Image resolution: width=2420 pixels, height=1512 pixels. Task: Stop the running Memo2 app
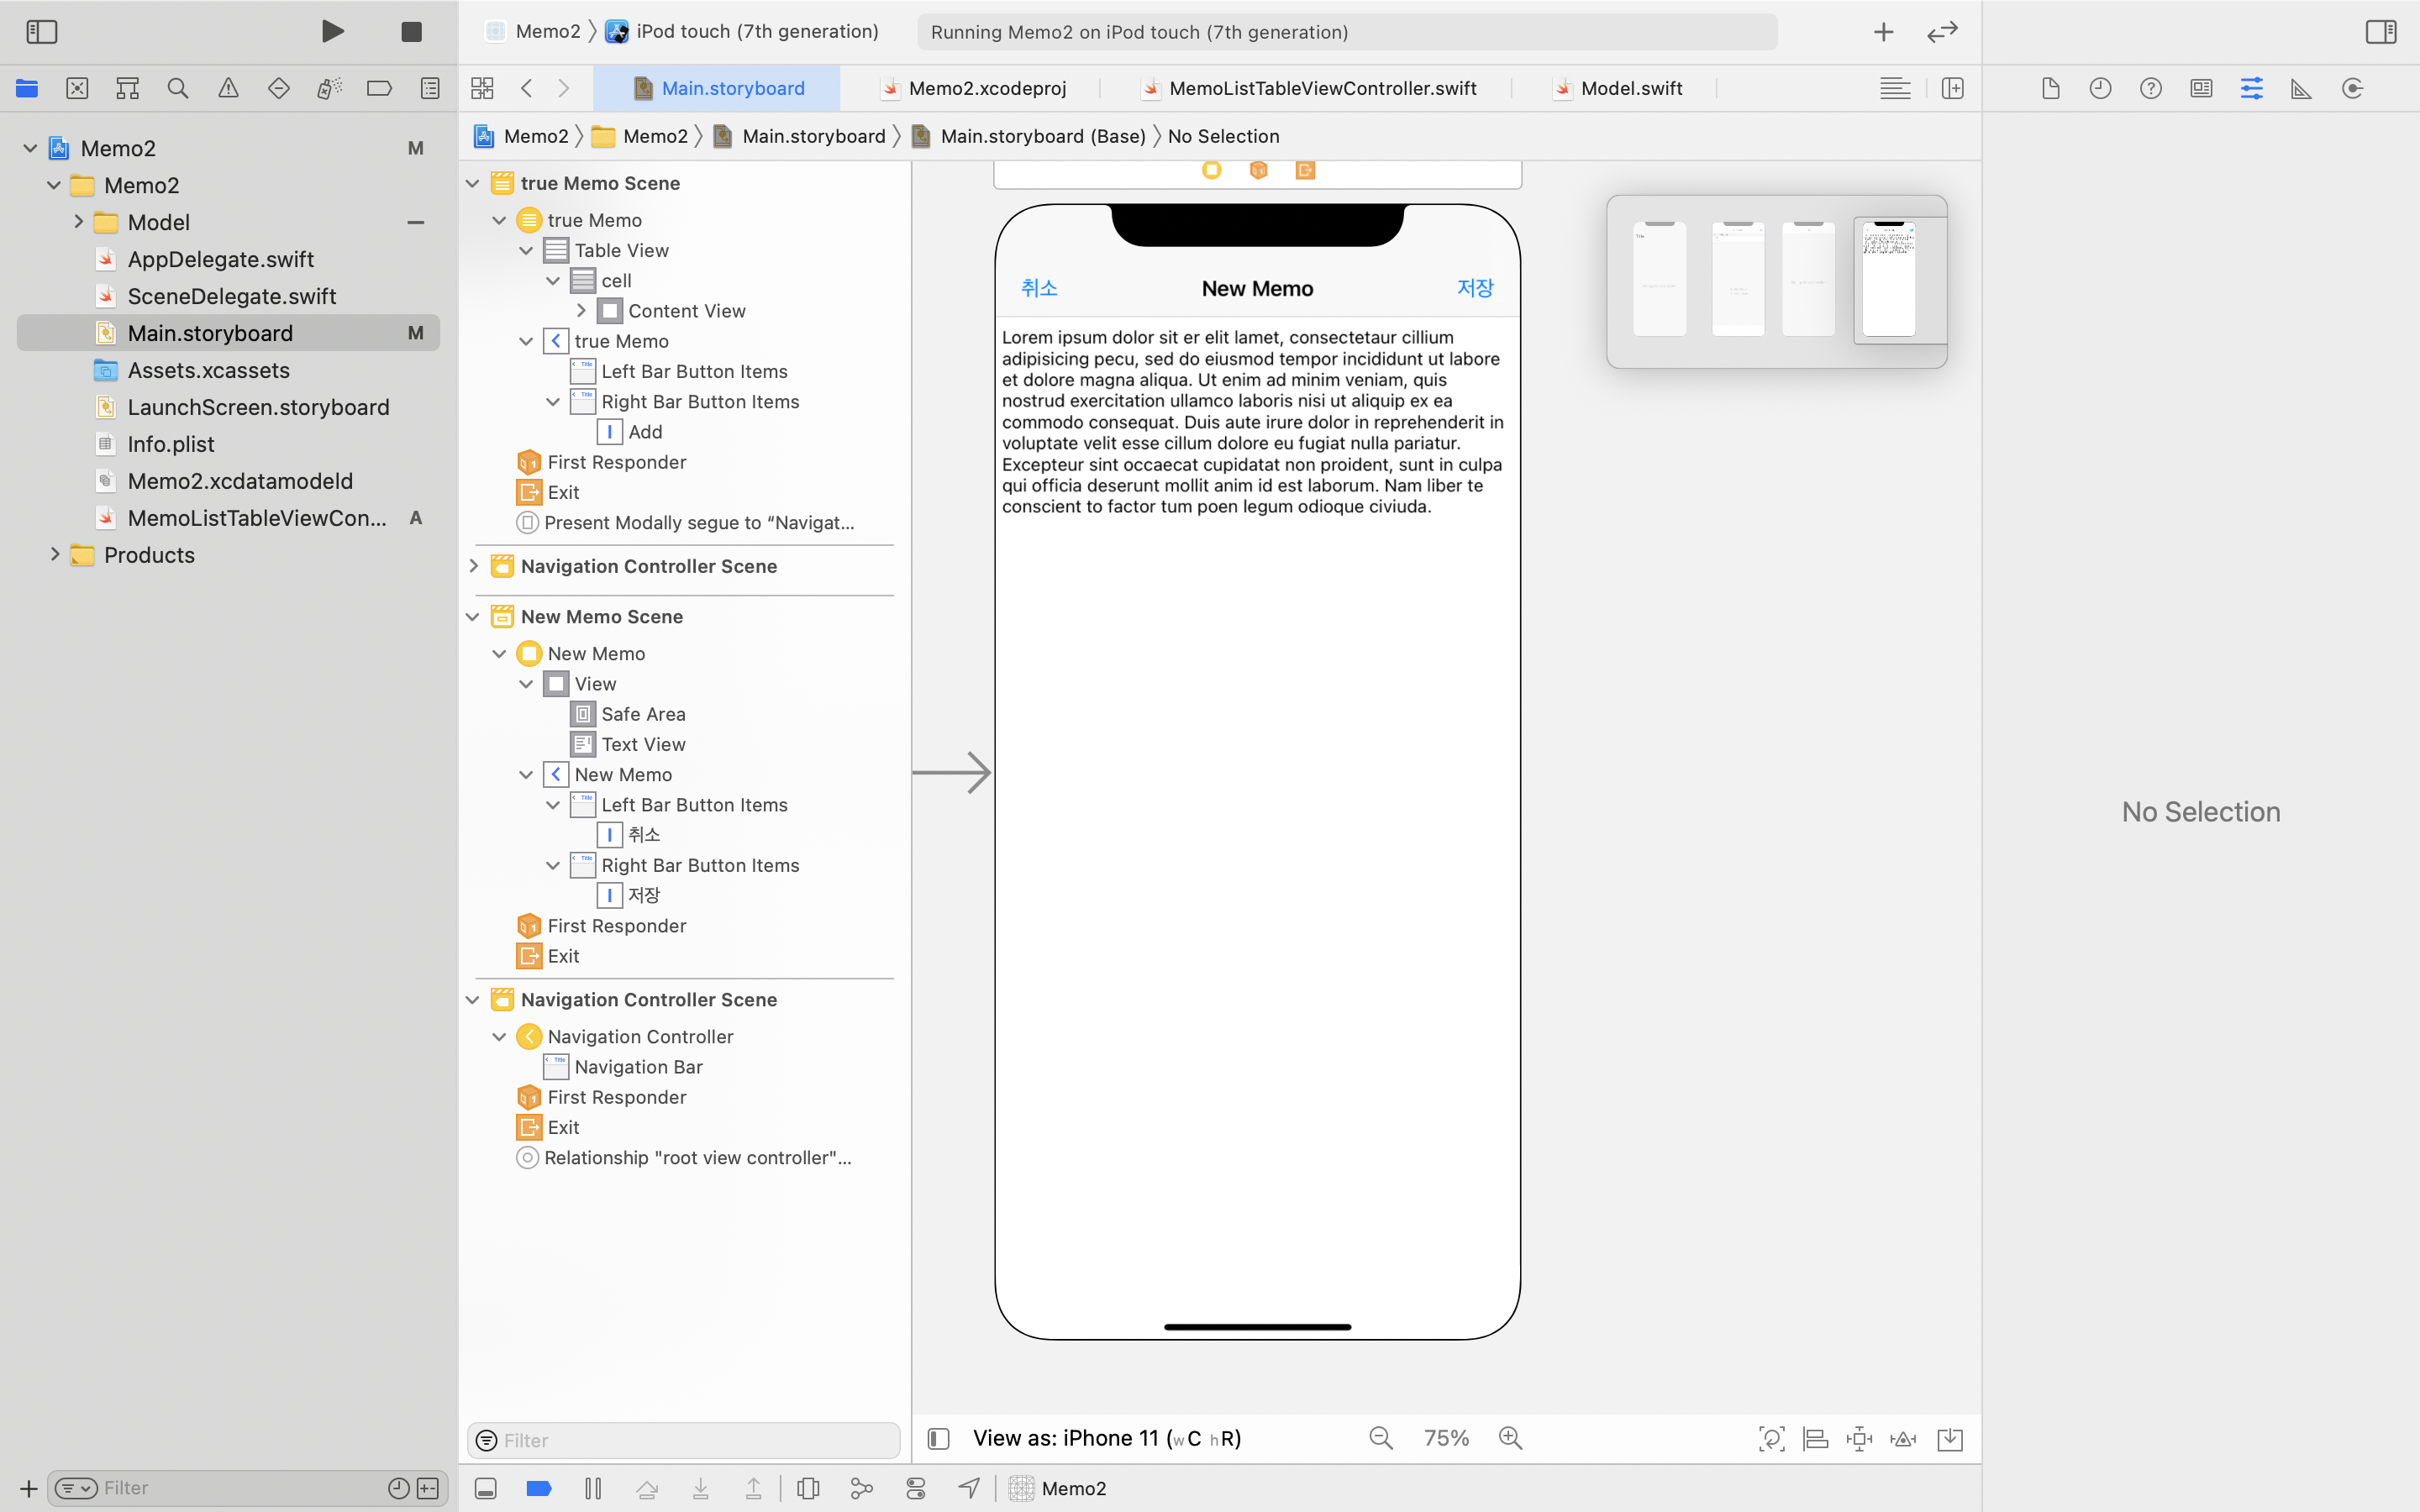pyautogui.click(x=411, y=32)
